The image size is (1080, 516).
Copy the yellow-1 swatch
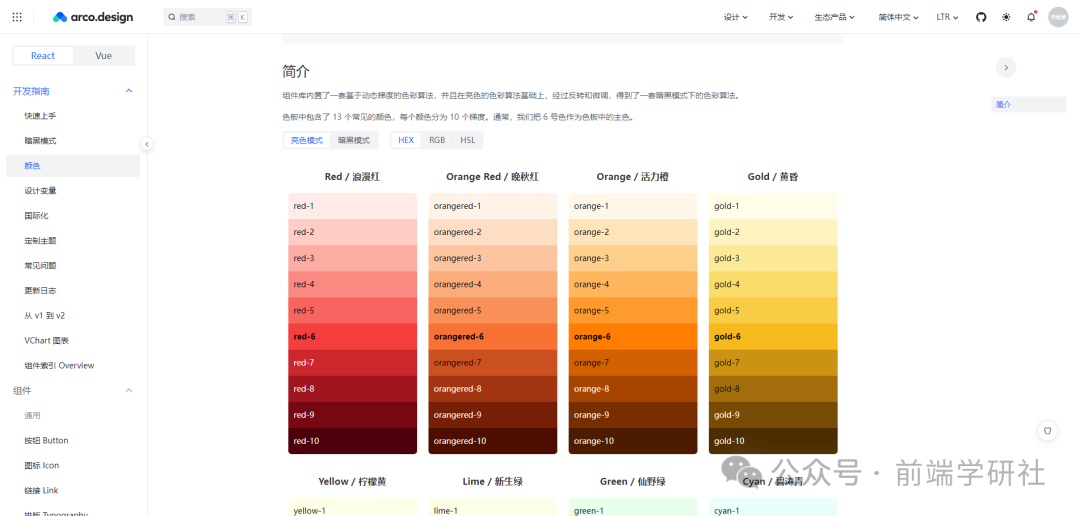coord(353,507)
